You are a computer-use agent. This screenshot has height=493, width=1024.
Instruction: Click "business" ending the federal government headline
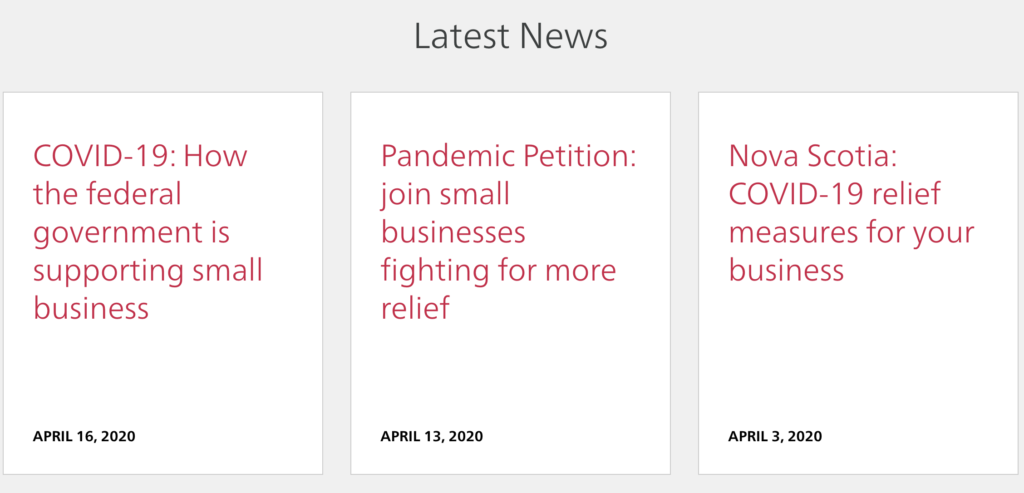[91, 309]
